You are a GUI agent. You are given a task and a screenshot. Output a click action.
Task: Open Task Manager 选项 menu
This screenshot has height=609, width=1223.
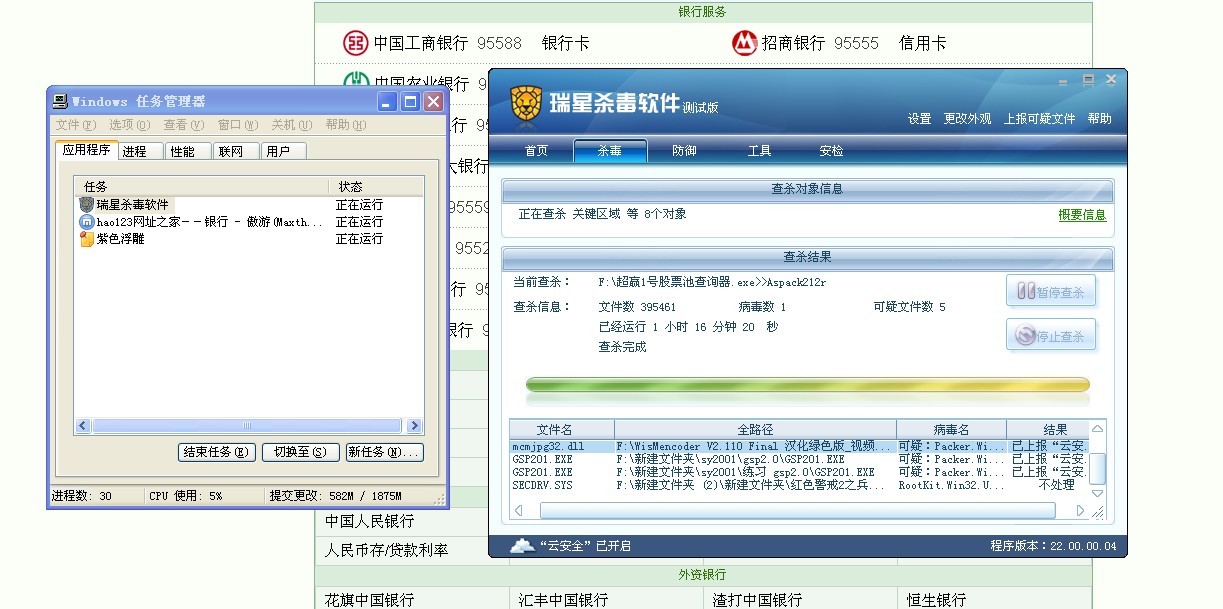click(130, 125)
